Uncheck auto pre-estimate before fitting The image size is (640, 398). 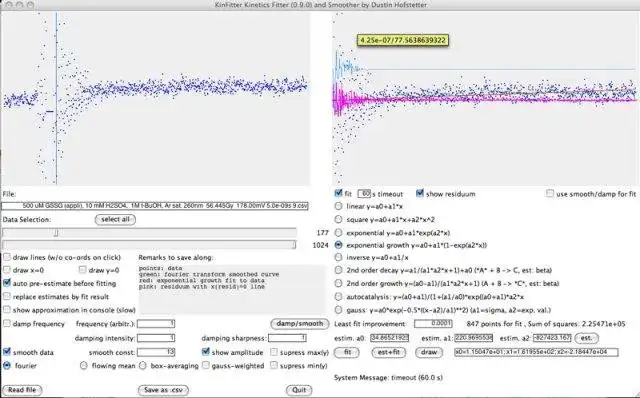click(x=7, y=283)
